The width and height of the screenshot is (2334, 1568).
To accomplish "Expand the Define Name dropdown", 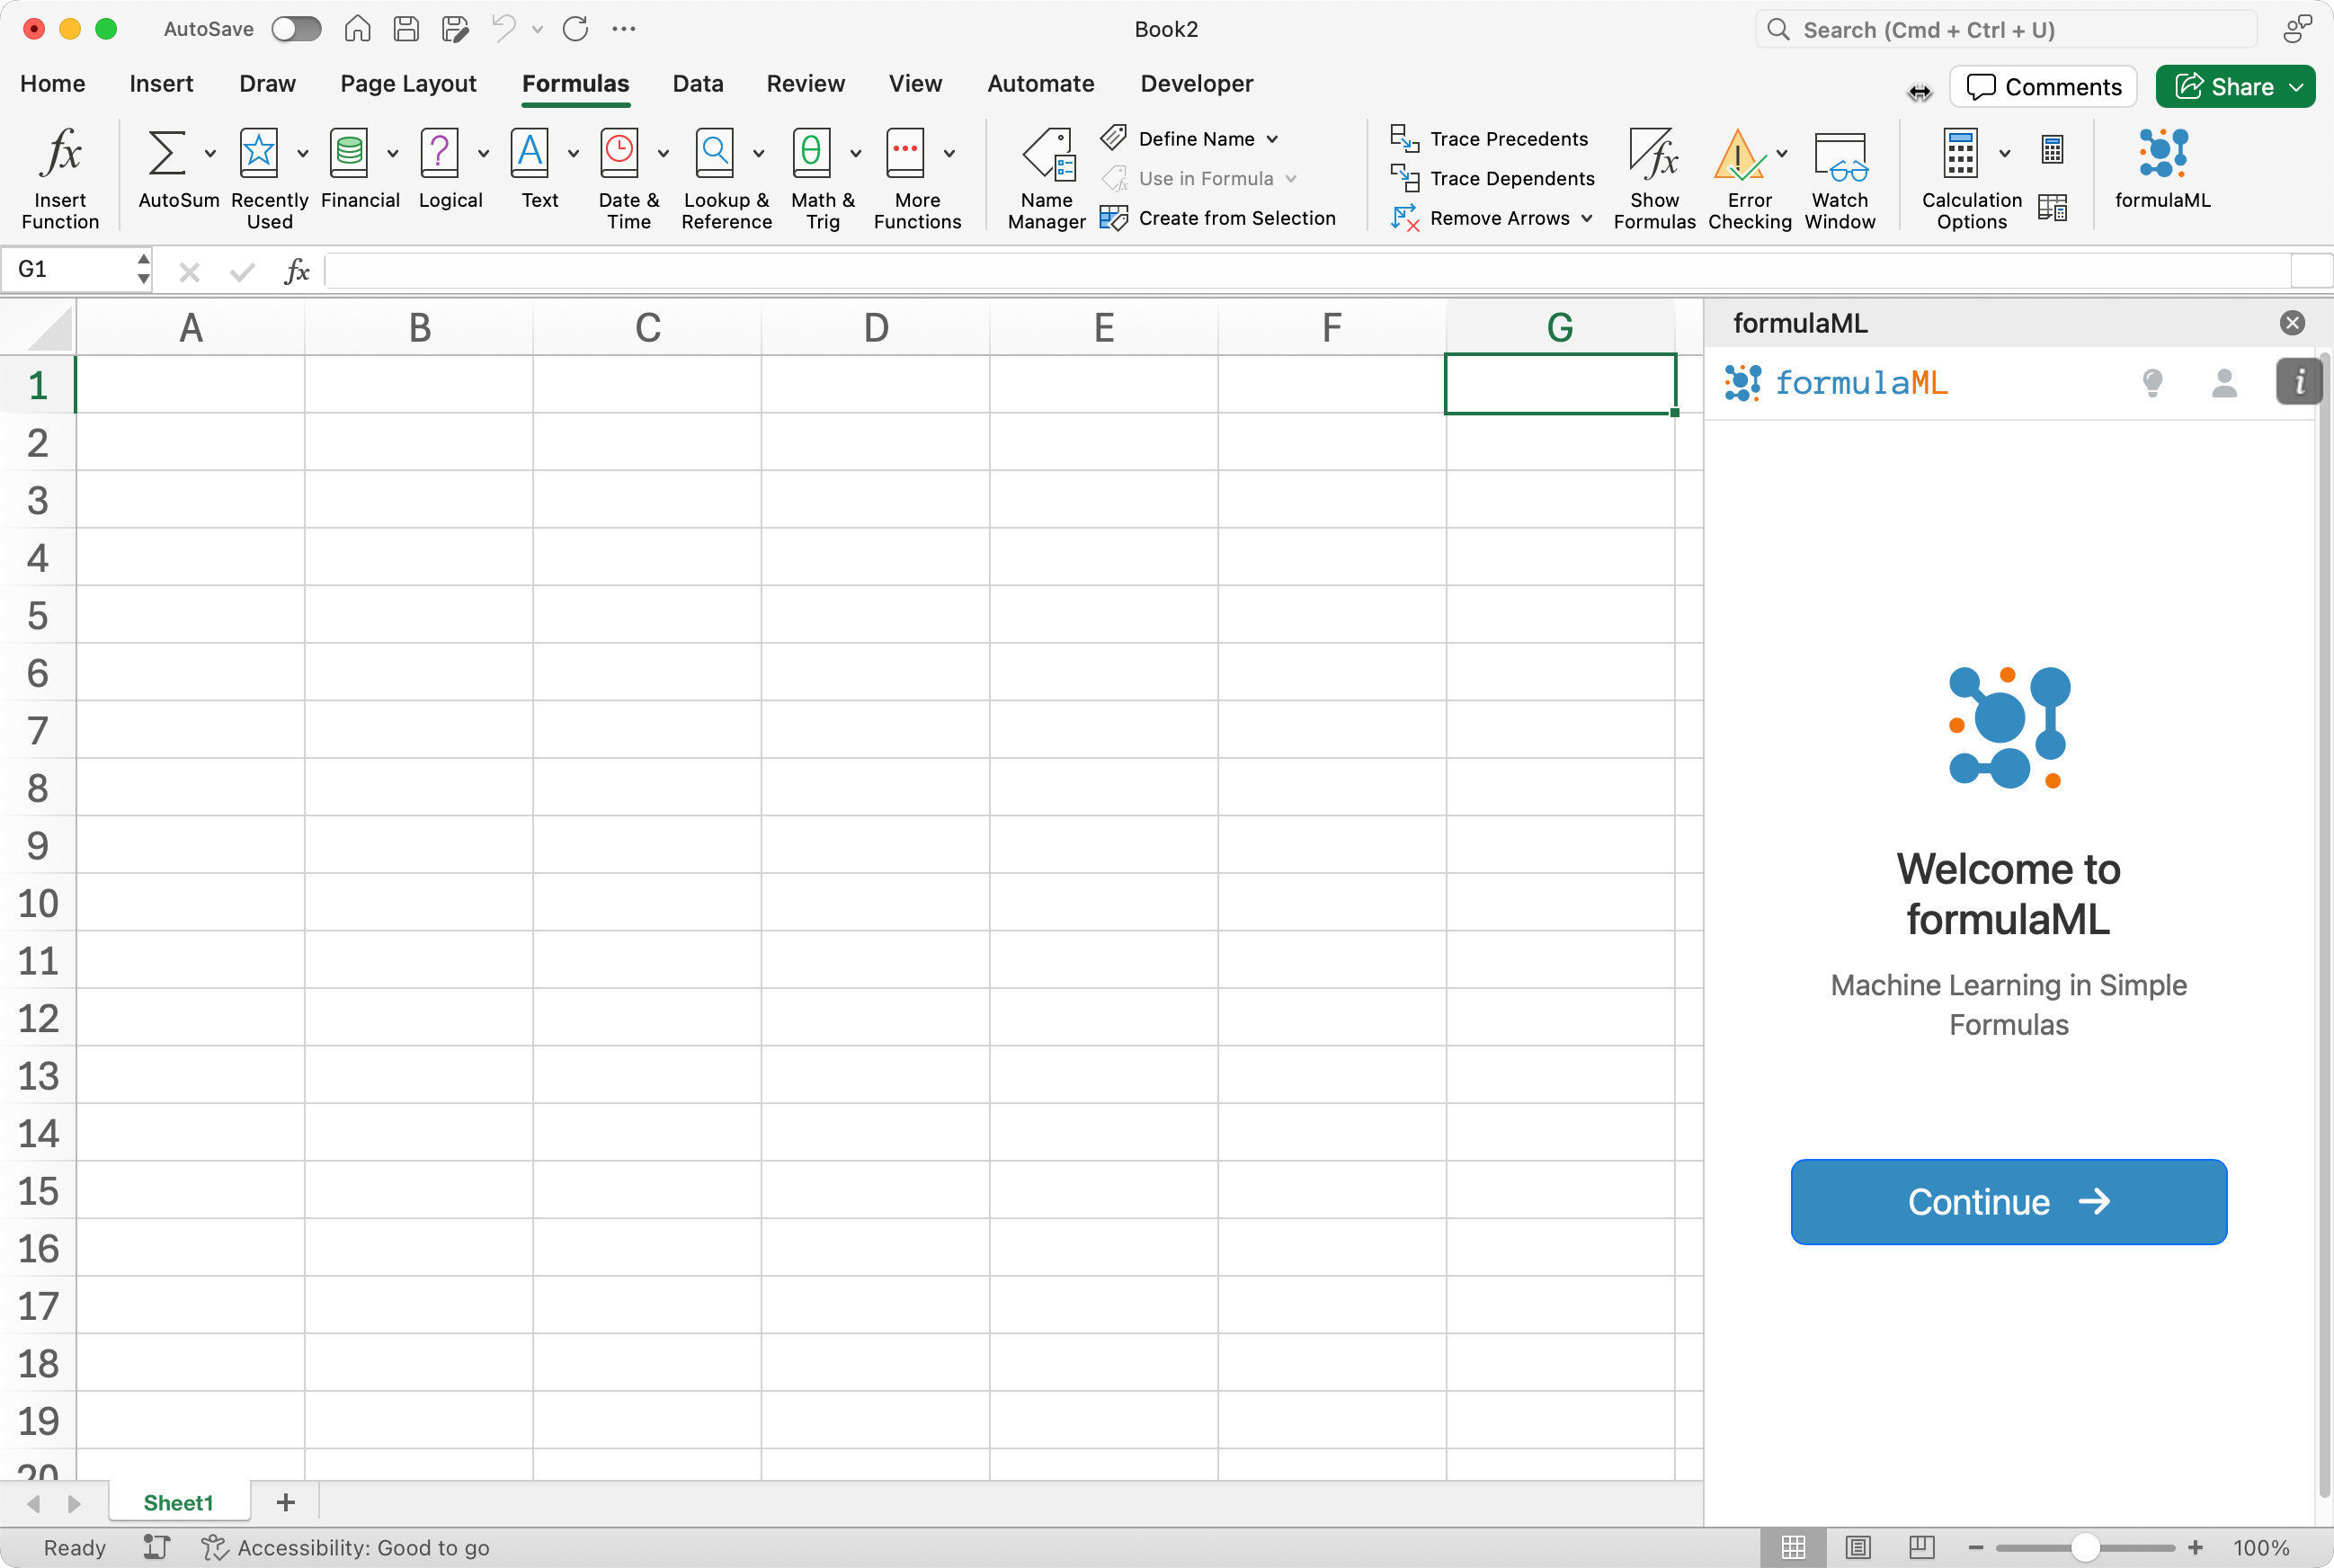I will 1272,139.
